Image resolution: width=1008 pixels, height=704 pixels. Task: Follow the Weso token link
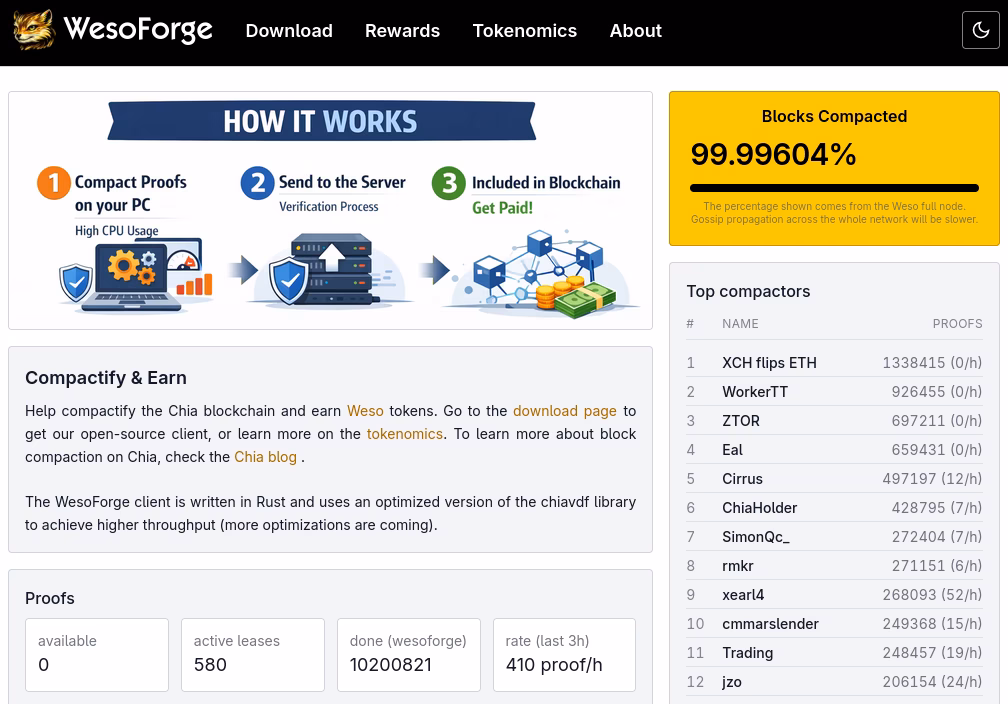point(365,410)
